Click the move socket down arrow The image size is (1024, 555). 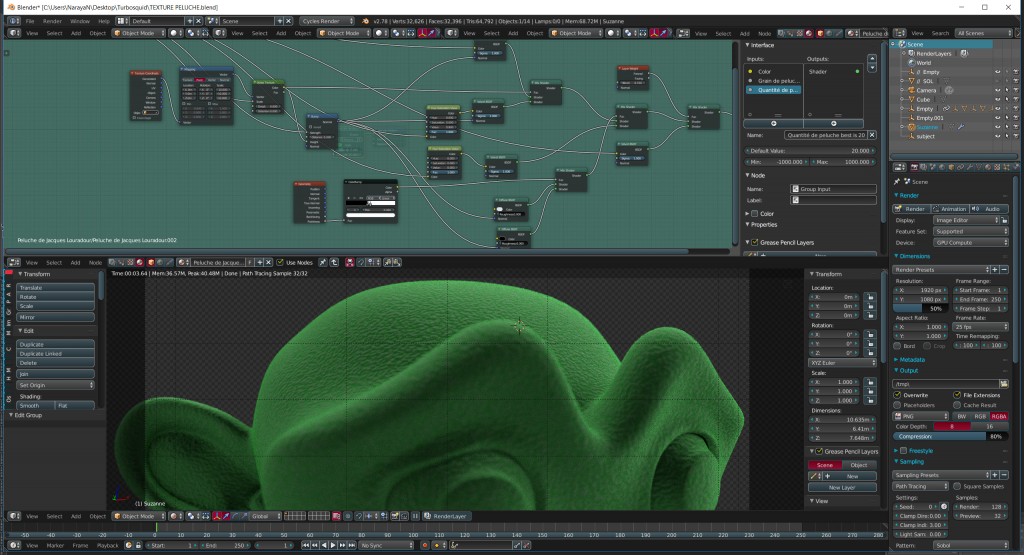point(872,67)
